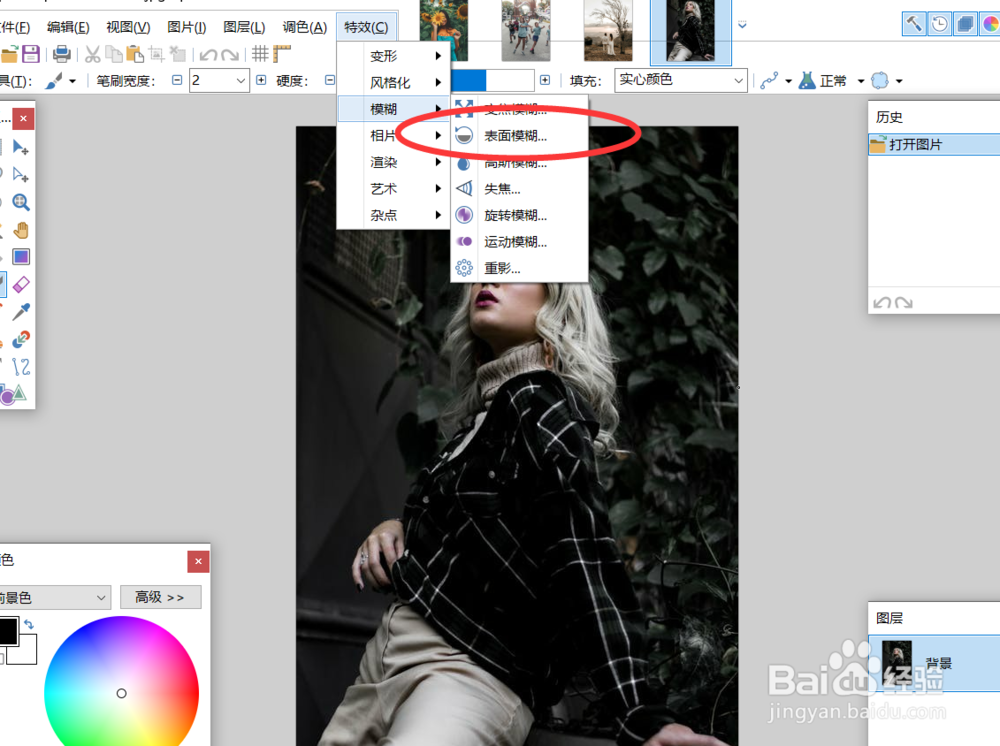1000x746 pixels.
Task: Click the 高级 >> button in color panel
Action: pyautogui.click(x=160, y=597)
